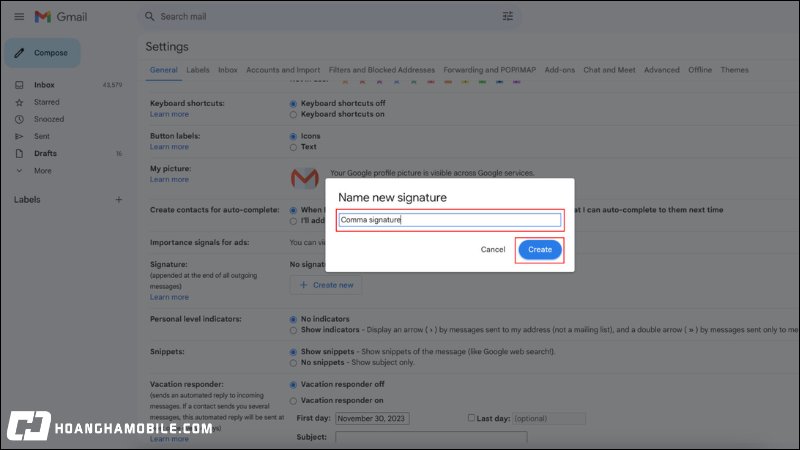800x450 pixels.
Task: Select Text for button labels
Action: point(293,147)
